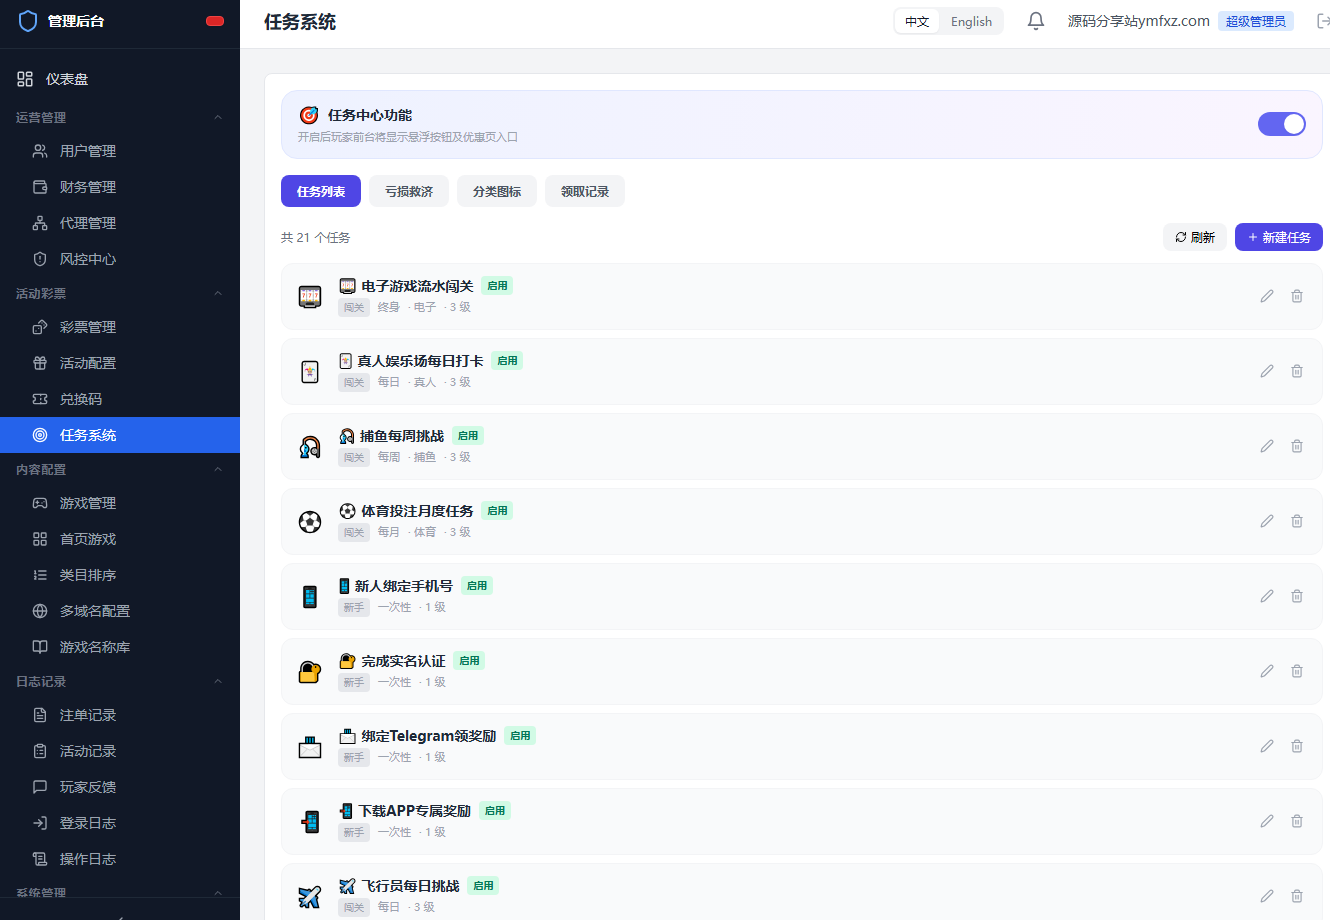Switch language to English
This screenshot has height=920, width=1330.
(971, 22)
